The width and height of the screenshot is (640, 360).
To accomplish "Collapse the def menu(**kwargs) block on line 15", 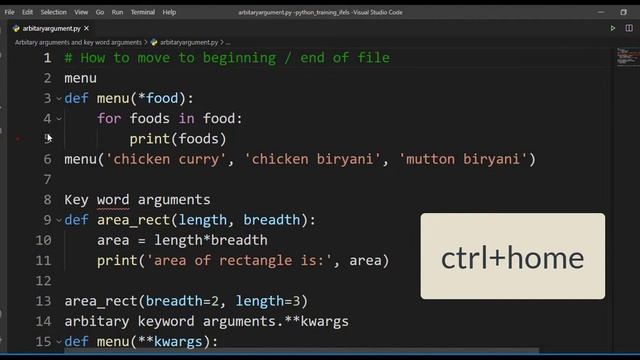I will [59, 342].
